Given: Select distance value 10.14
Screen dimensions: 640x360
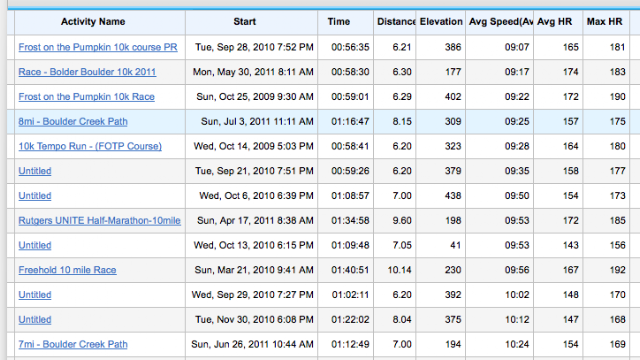Looking at the screenshot, I should coord(399,270).
